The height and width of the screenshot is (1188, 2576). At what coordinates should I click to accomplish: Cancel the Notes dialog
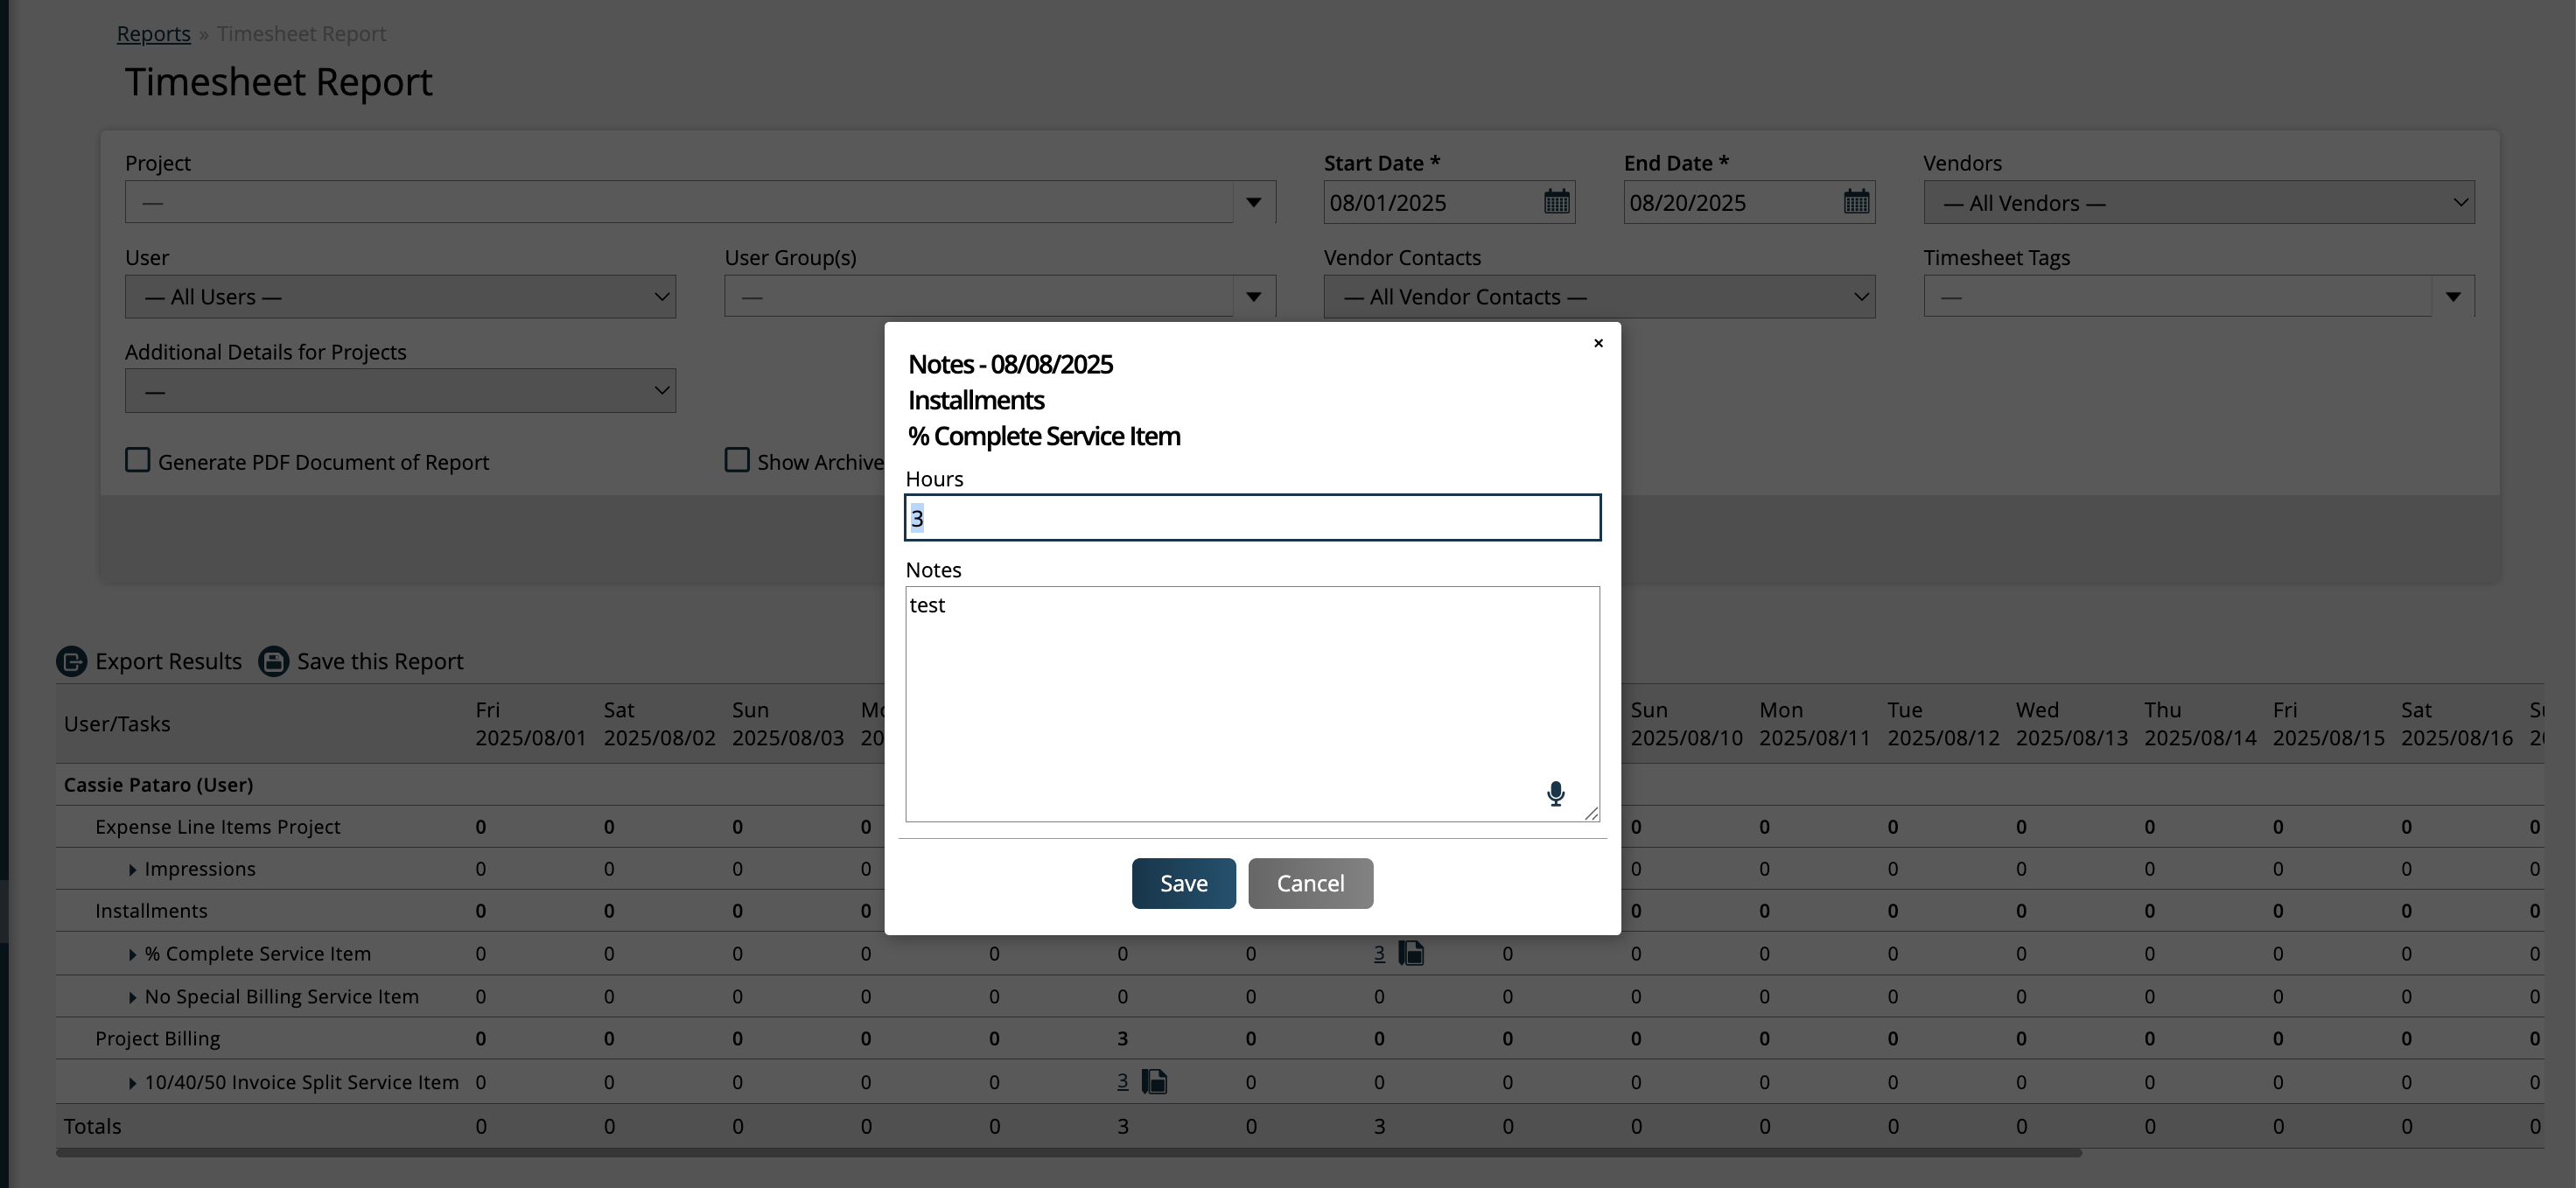[x=1310, y=883]
